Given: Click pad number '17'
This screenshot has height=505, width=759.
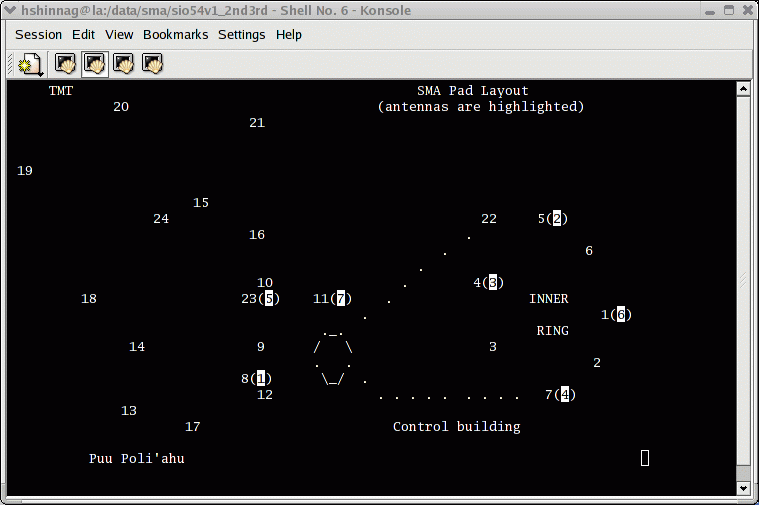Looking at the screenshot, I should coord(193,427).
